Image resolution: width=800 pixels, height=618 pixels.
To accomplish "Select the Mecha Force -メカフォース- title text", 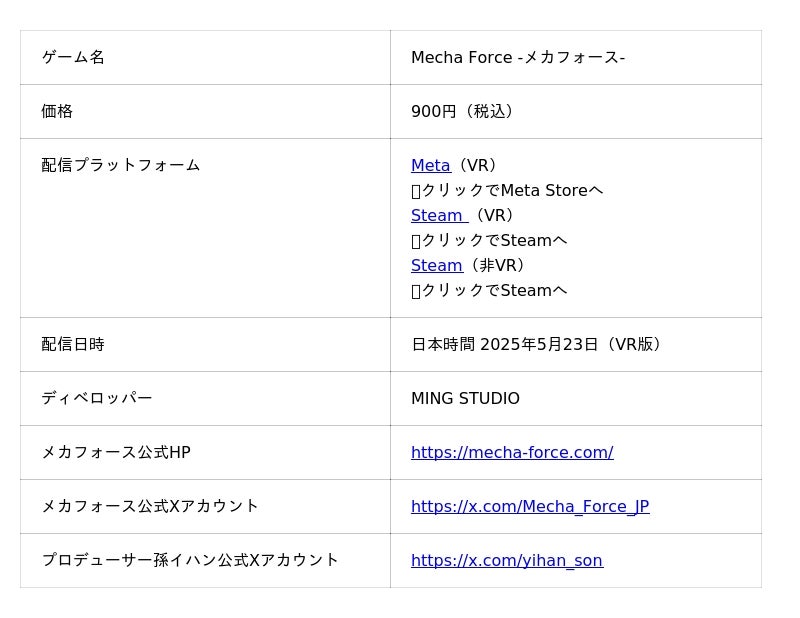I will (x=518, y=58).
